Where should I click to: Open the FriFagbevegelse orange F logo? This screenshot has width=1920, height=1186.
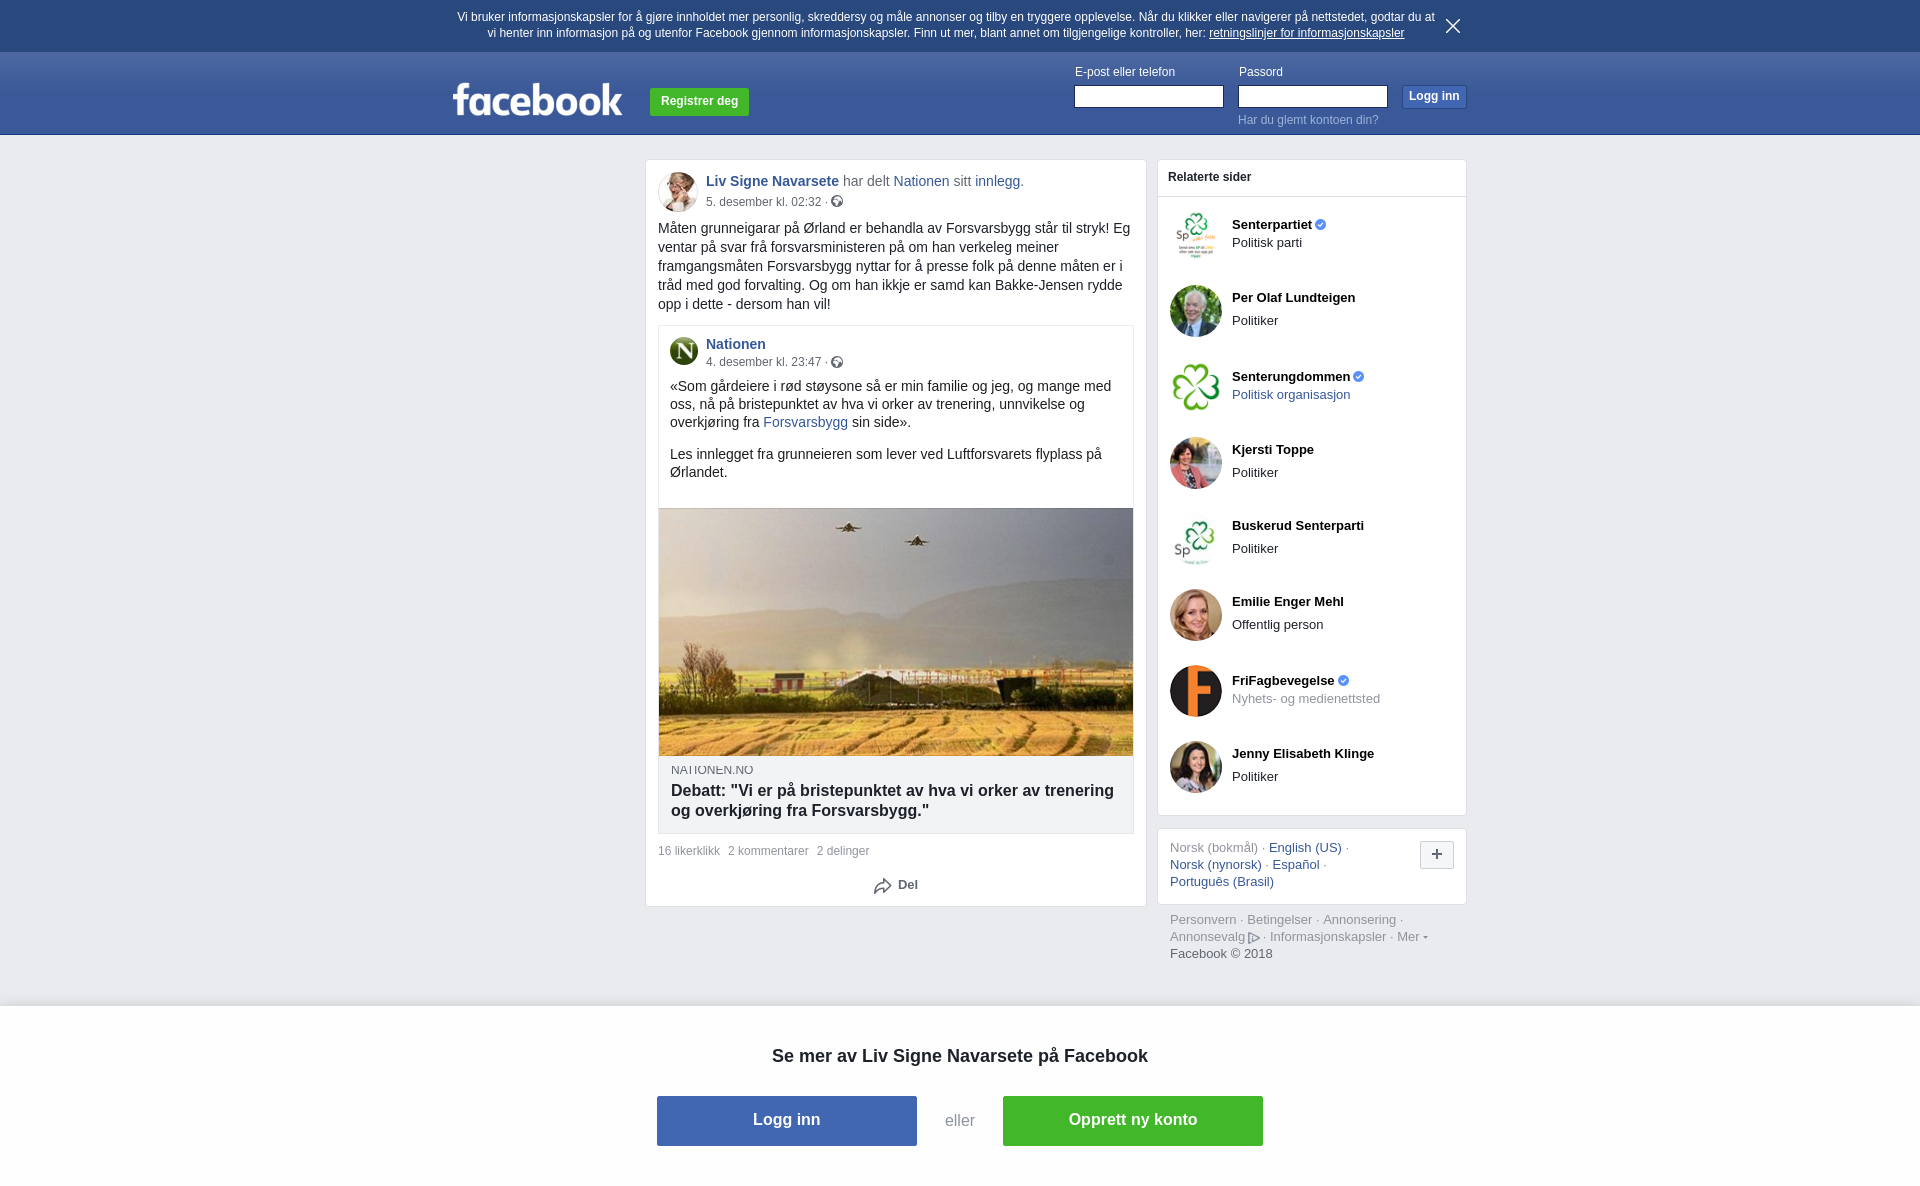pyautogui.click(x=1196, y=691)
